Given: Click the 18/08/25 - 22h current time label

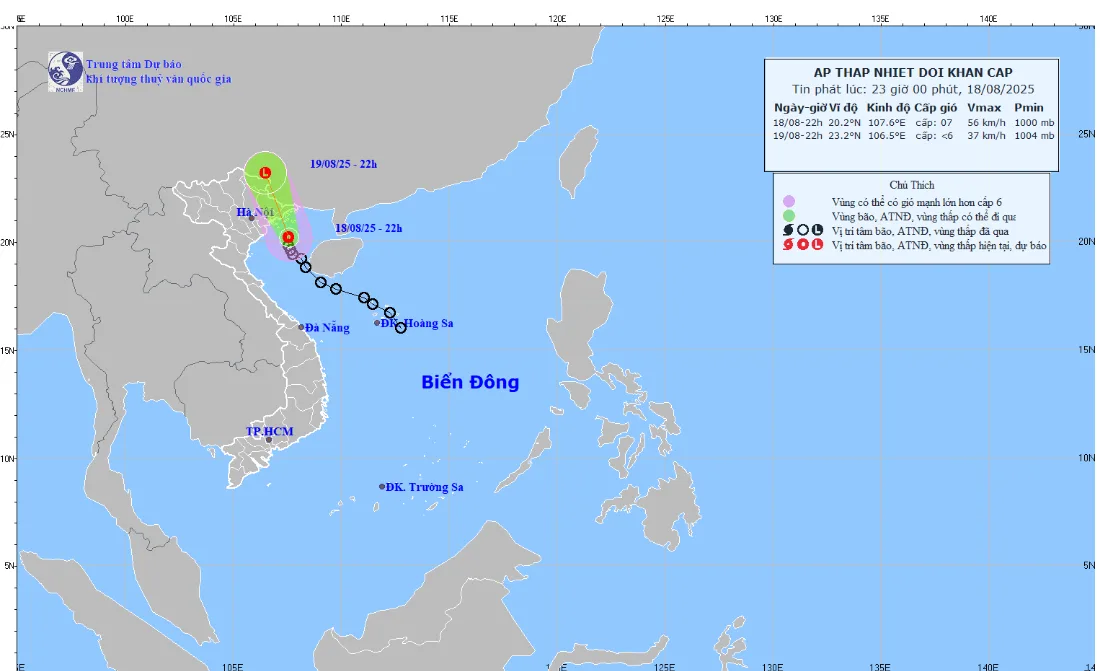Looking at the screenshot, I should point(369,228).
